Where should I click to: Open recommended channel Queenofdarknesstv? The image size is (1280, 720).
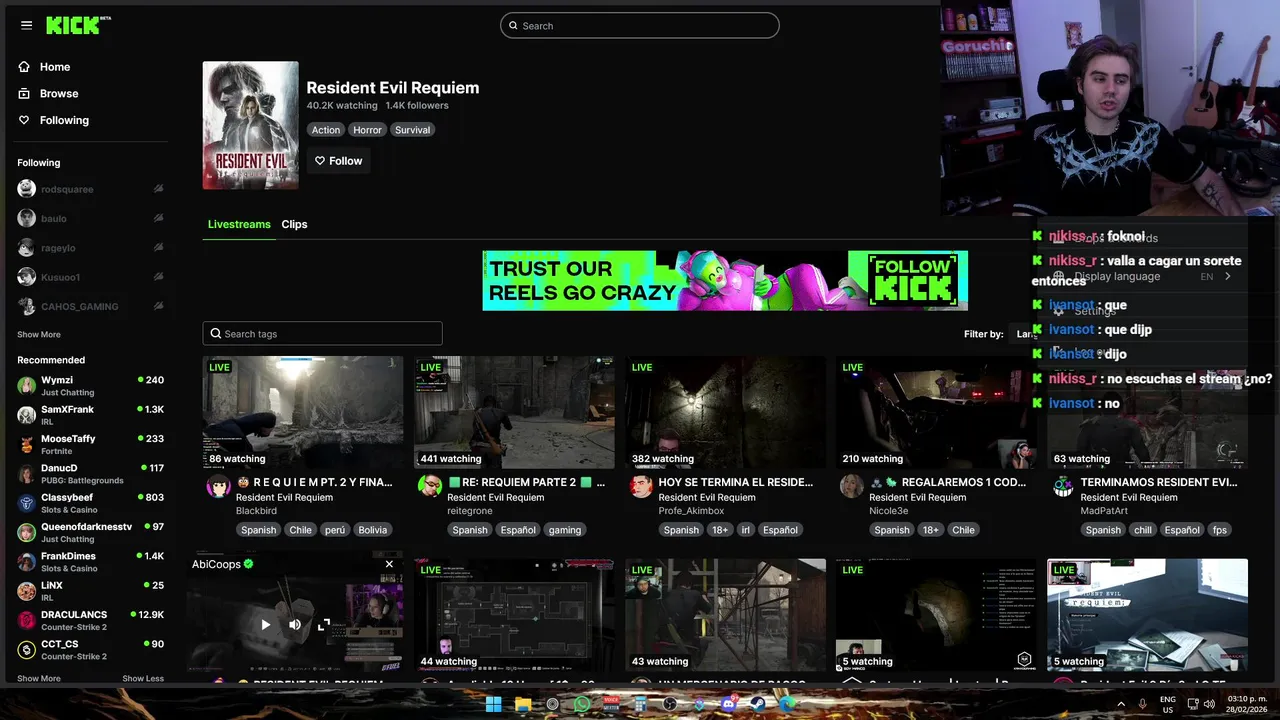tap(90, 532)
